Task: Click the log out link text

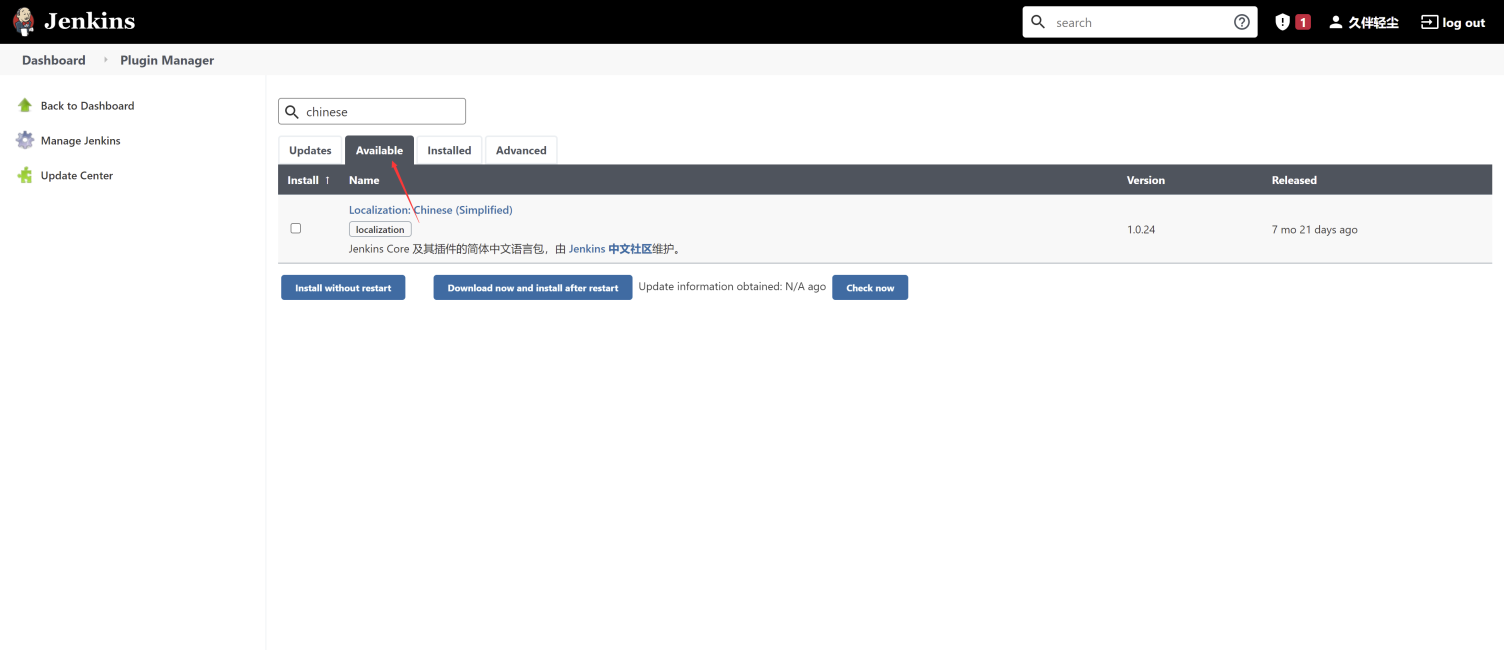Action: click(x=1464, y=22)
